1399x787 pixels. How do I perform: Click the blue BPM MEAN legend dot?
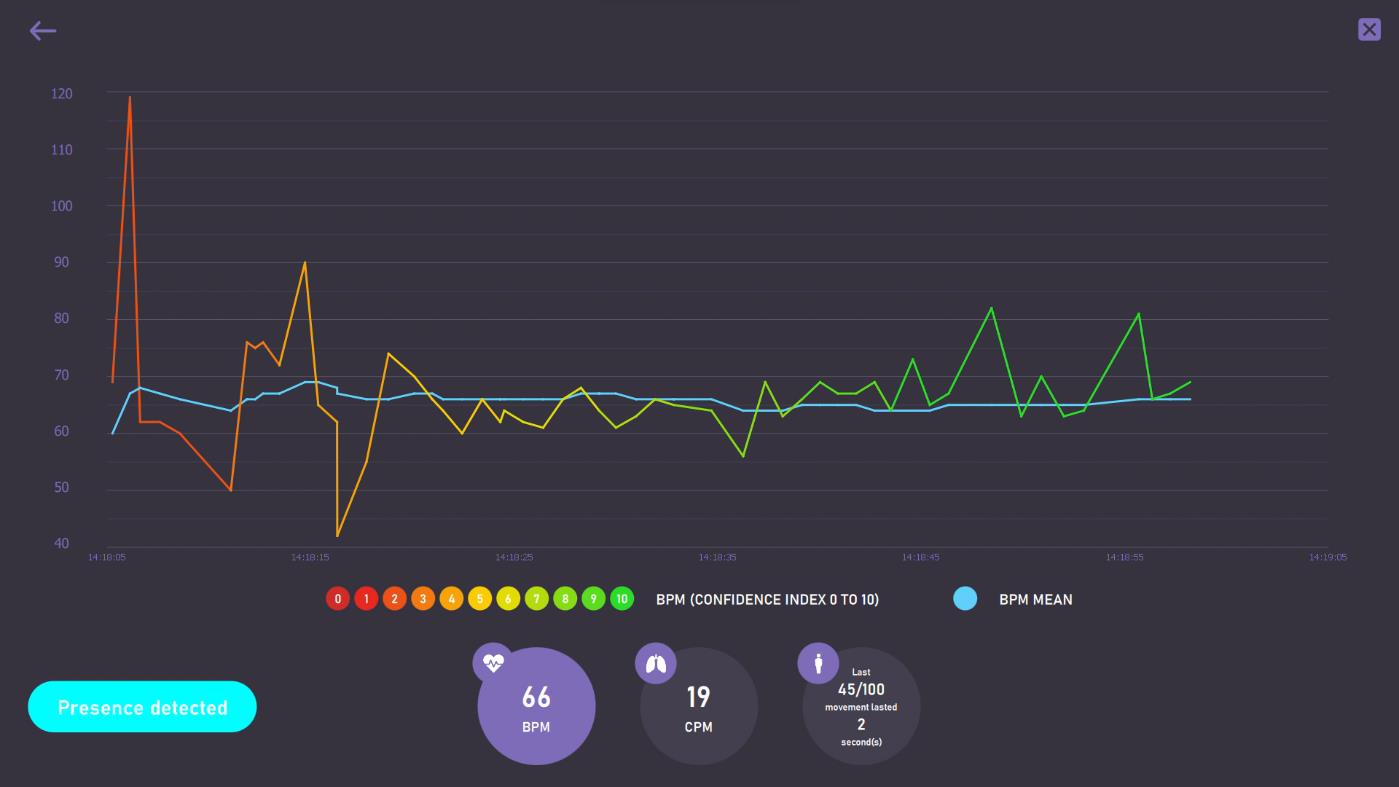965,599
